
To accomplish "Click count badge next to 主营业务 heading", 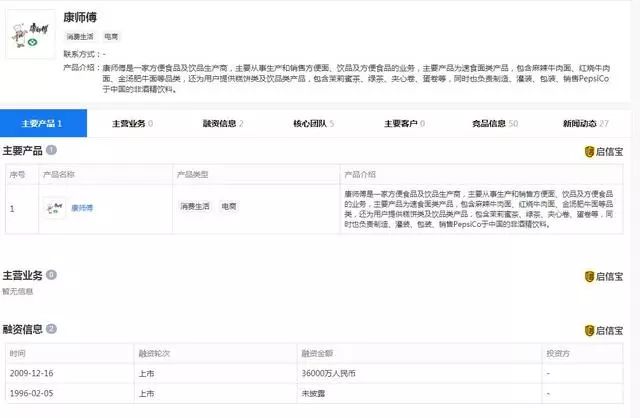I will click(51, 275).
